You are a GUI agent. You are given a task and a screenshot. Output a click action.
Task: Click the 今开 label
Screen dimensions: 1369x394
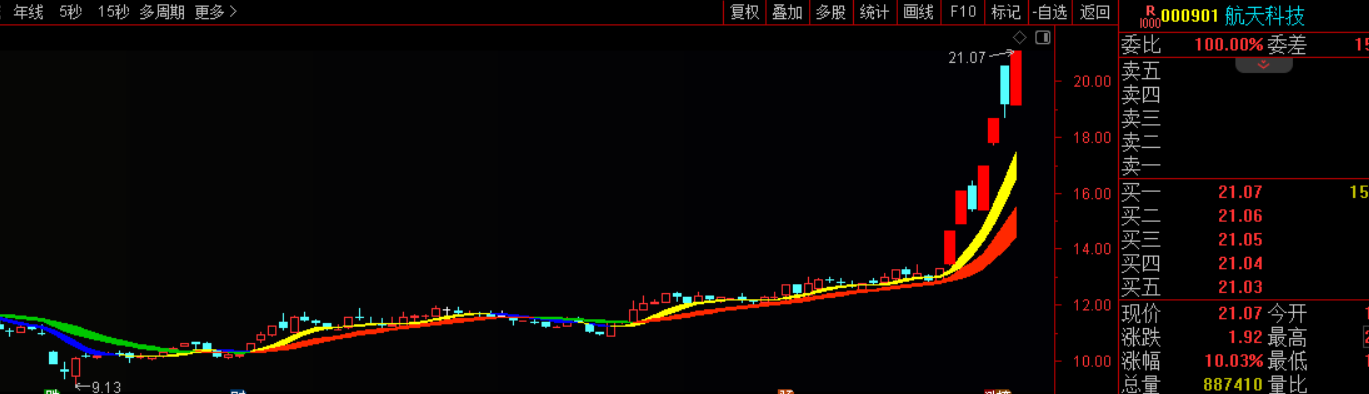pos(1287,314)
